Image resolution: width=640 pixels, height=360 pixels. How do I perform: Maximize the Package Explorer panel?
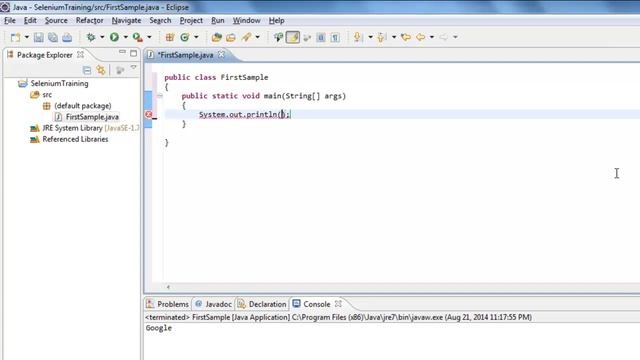pyautogui.click(x=133, y=53)
